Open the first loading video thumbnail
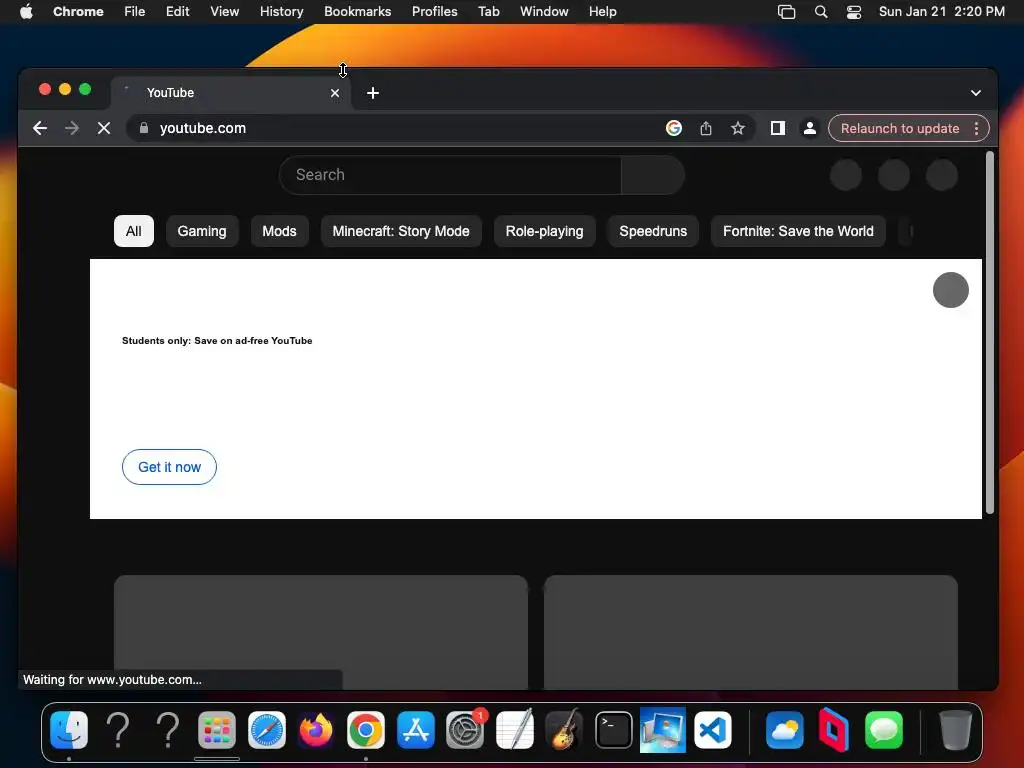 321,632
